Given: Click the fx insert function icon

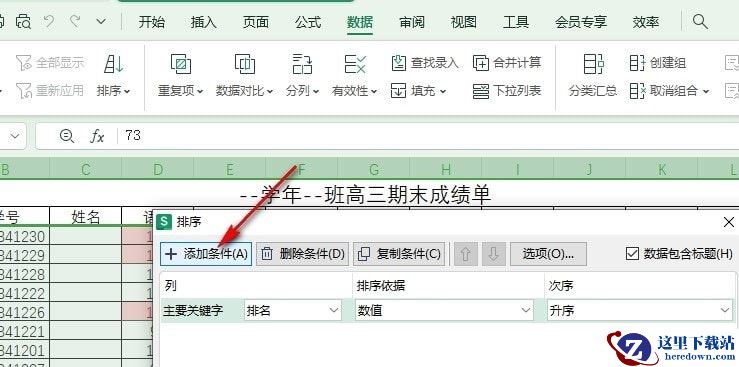Looking at the screenshot, I should tap(97, 136).
